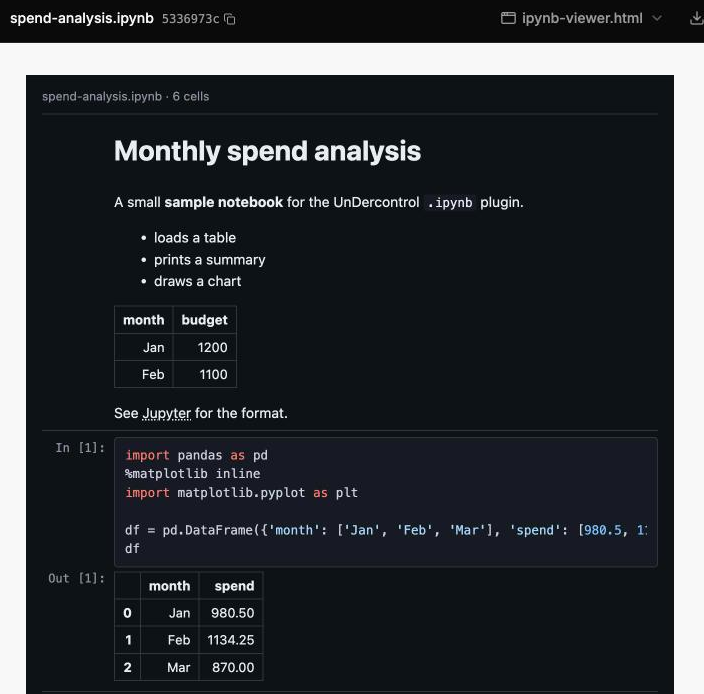Copy the commit hash 5336973c
Viewport: 704px width, 694px height.
[229, 19]
